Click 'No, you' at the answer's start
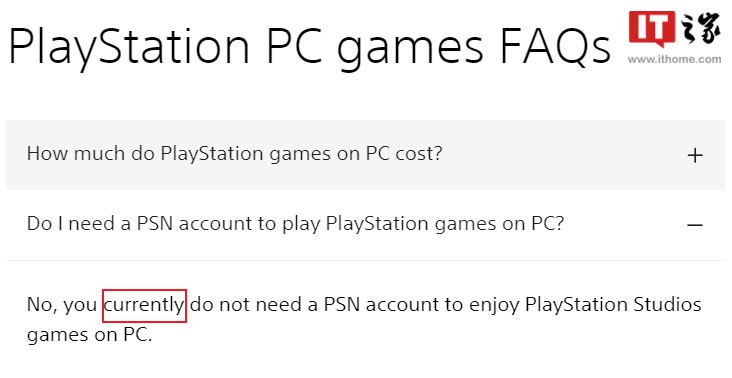 point(62,305)
